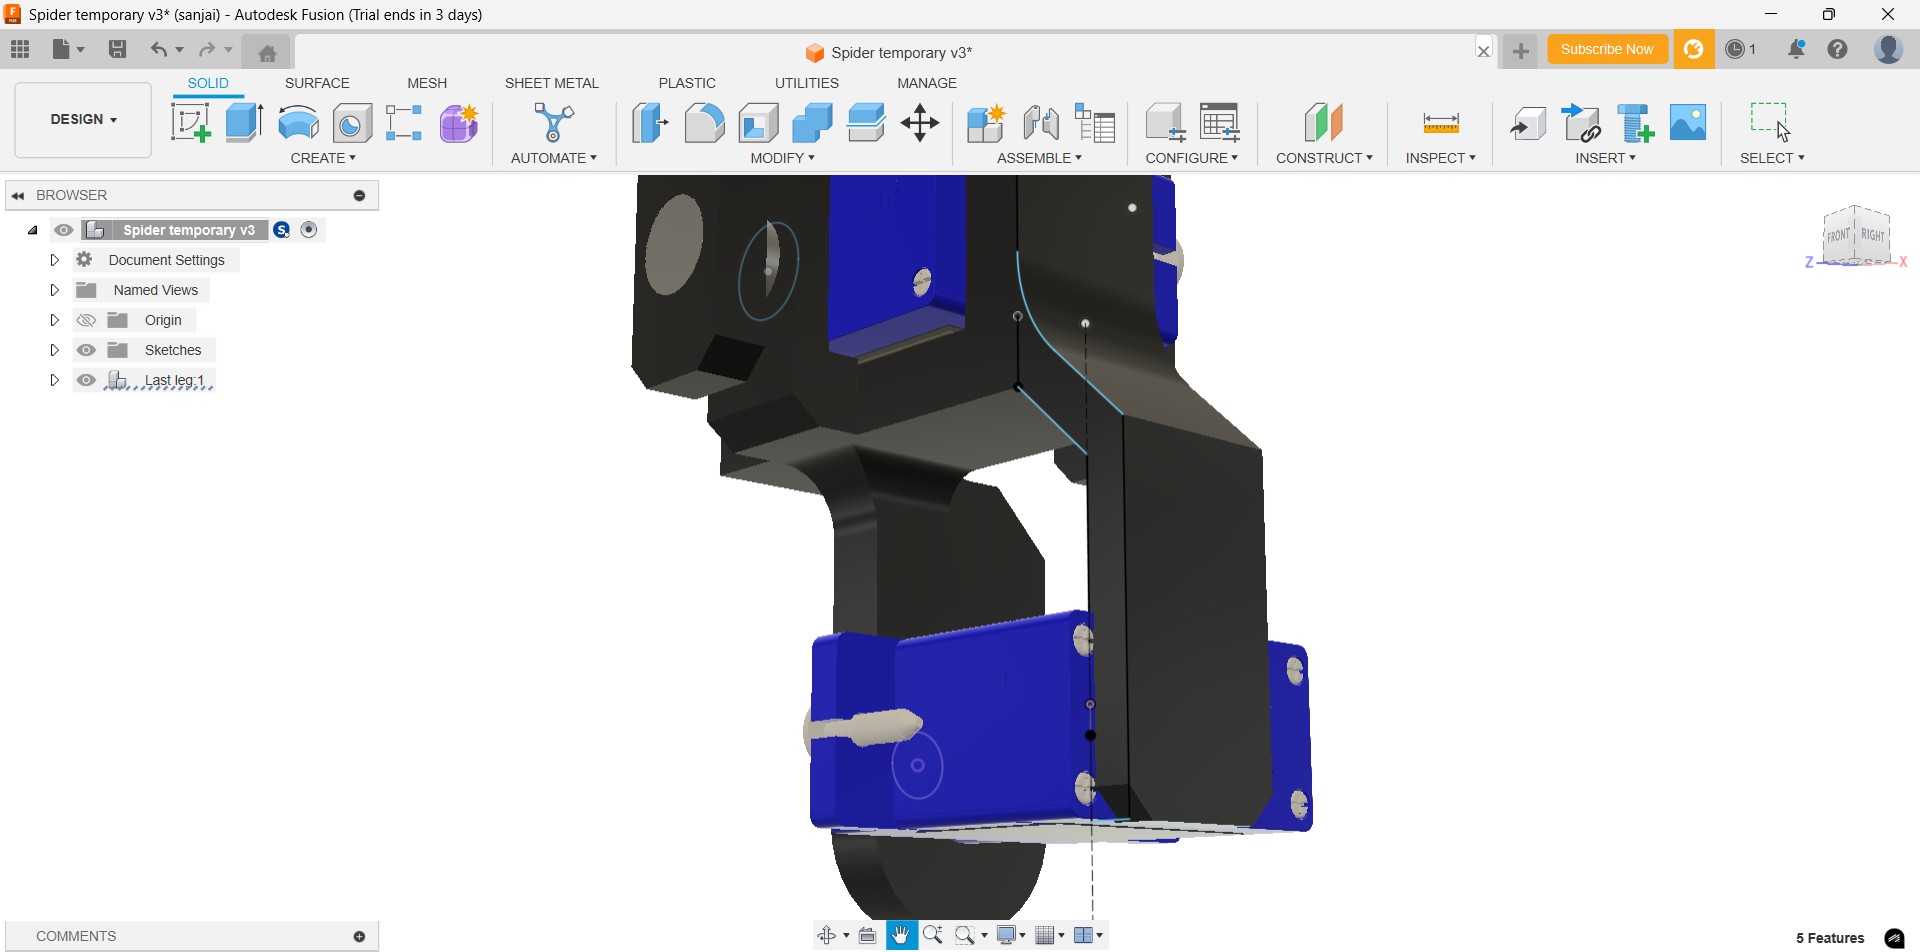The image size is (1920, 952).
Task: Switch to the SURFACE tab
Action: point(317,83)
